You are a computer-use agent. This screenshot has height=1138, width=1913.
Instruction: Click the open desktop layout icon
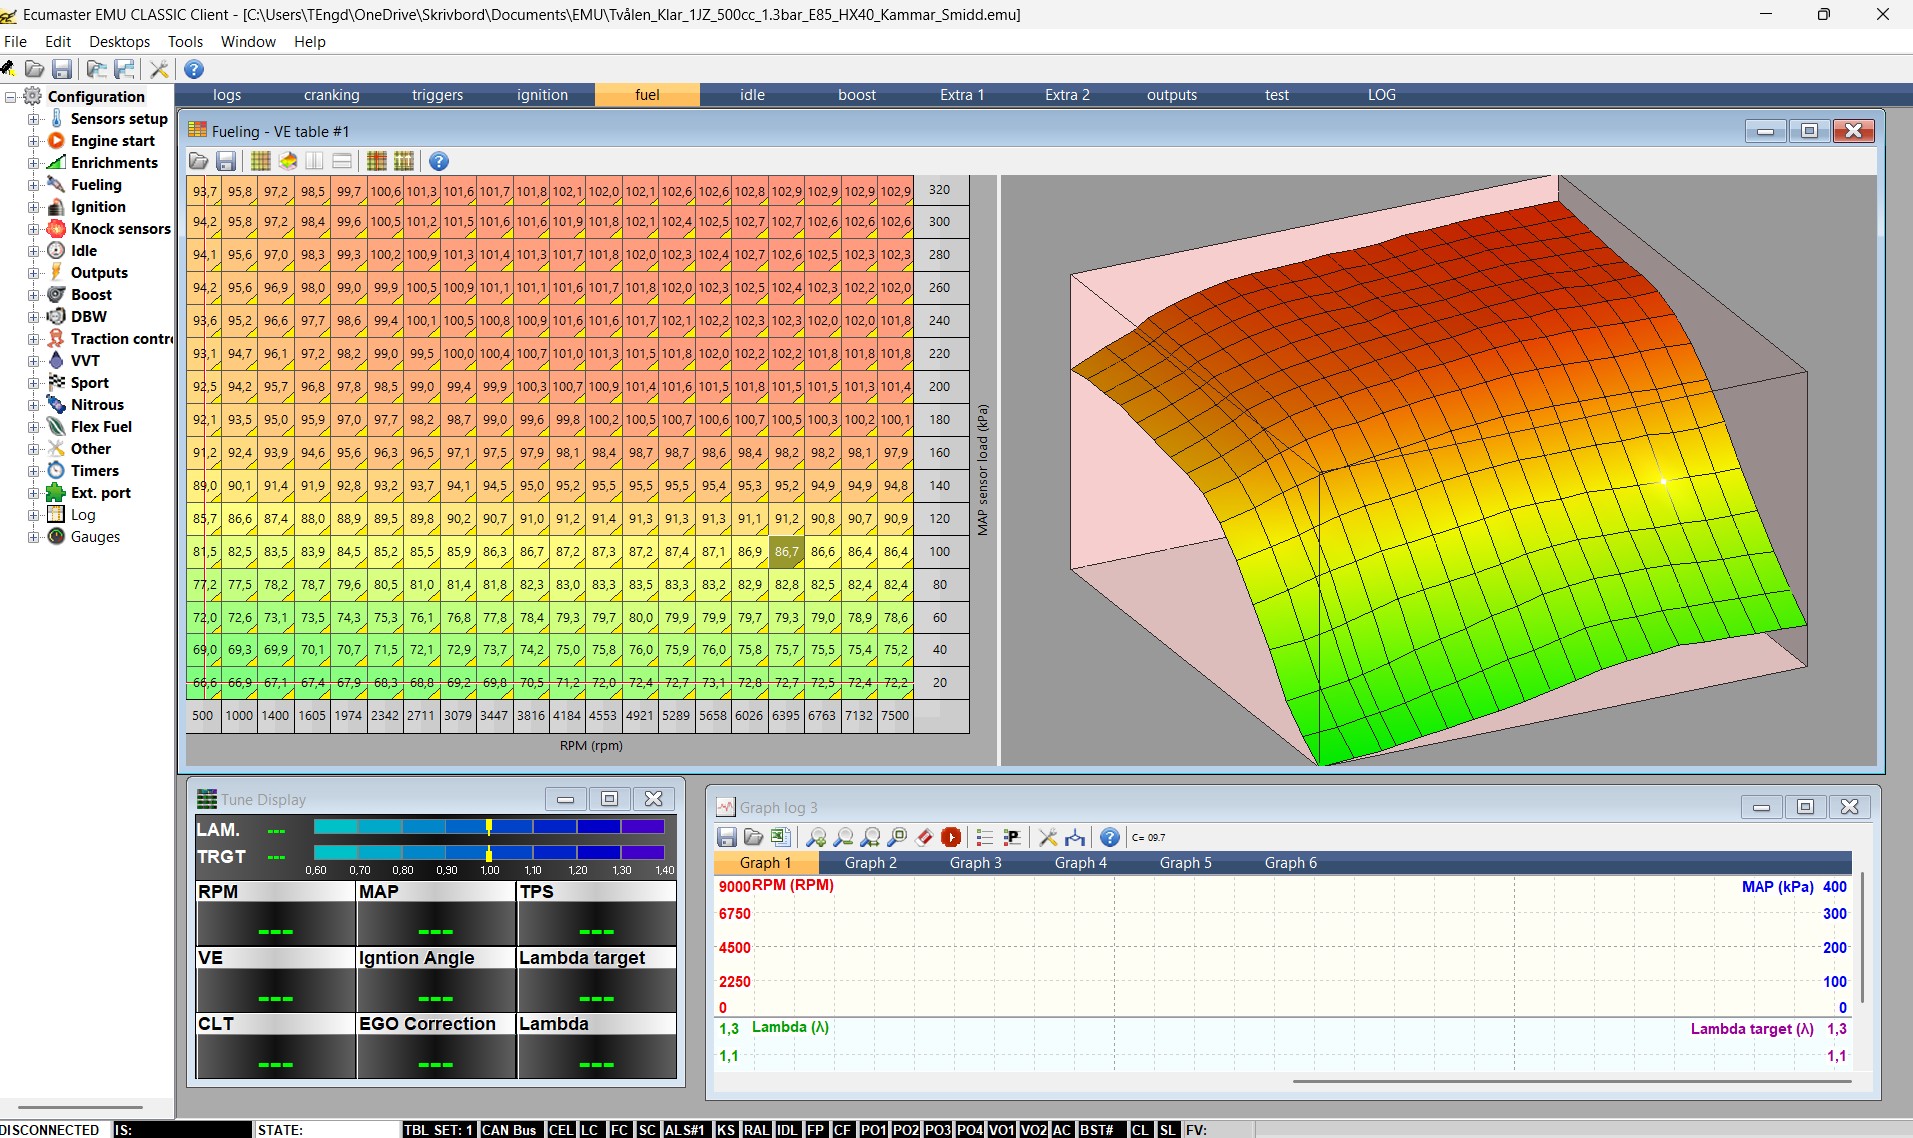pyautogui.click(x=96, y=69)
